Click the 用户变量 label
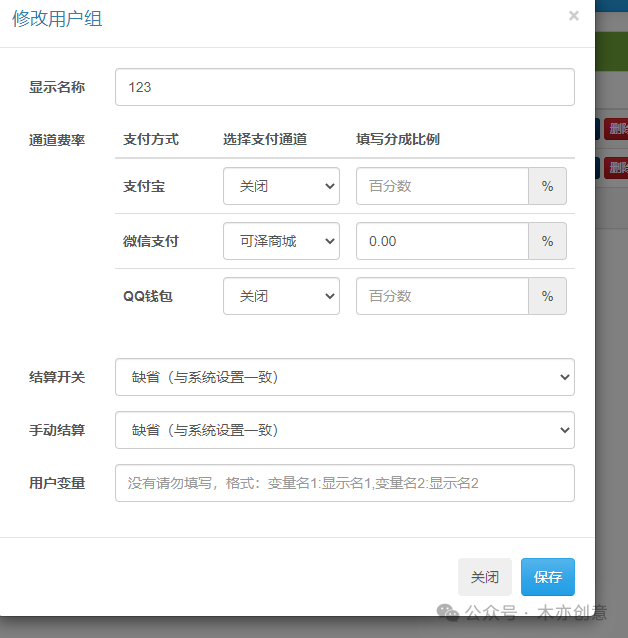Image resolution: width=628 pixels, height=638 pixels. tap(57, 483)
